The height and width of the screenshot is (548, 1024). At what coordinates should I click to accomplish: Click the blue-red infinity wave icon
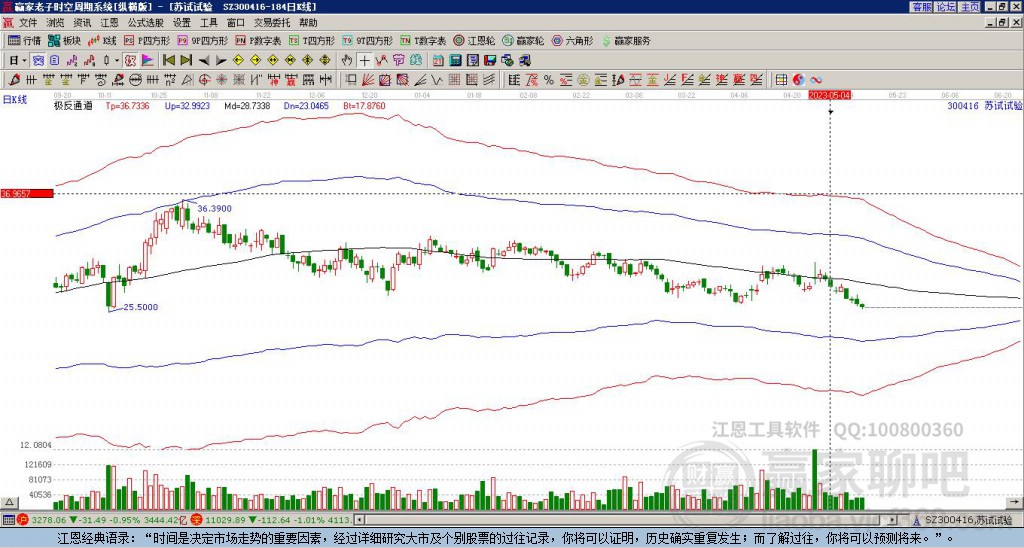[816, 80]
